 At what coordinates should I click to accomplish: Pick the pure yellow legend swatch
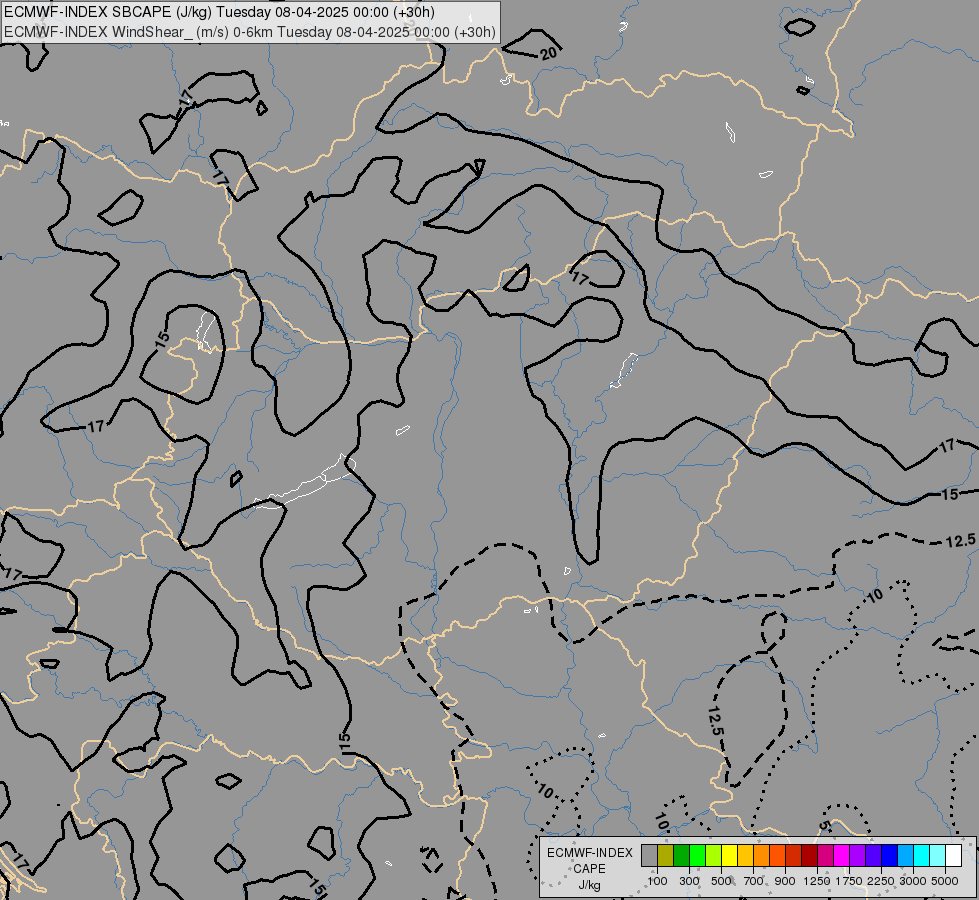730,856
